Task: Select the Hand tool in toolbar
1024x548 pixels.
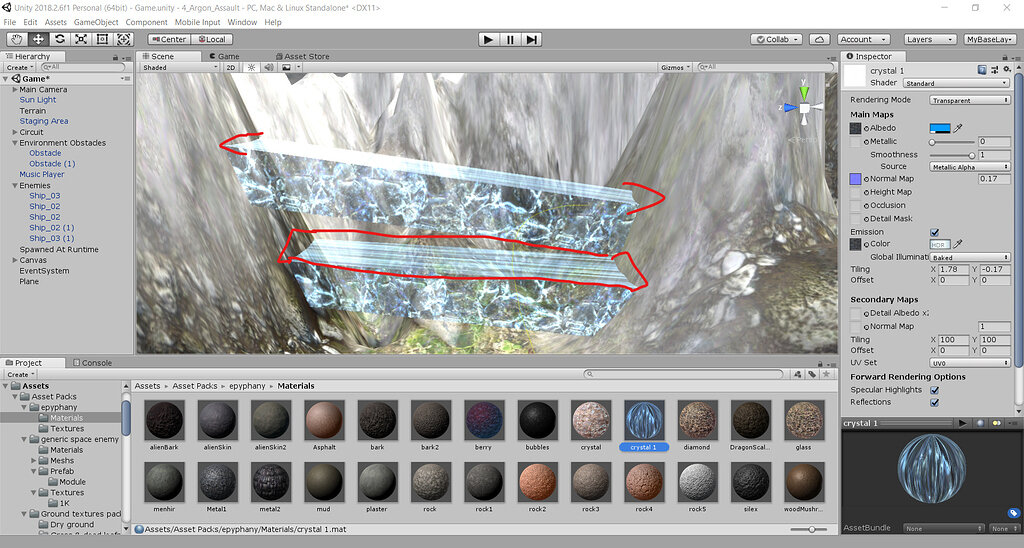Action: click(16, 39)
